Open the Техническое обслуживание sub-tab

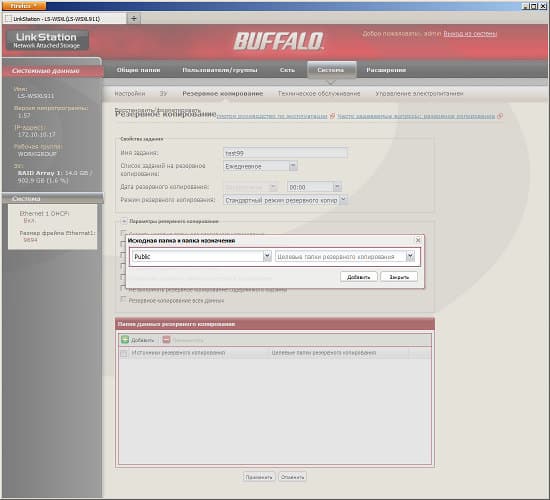(x=319, y=94)
